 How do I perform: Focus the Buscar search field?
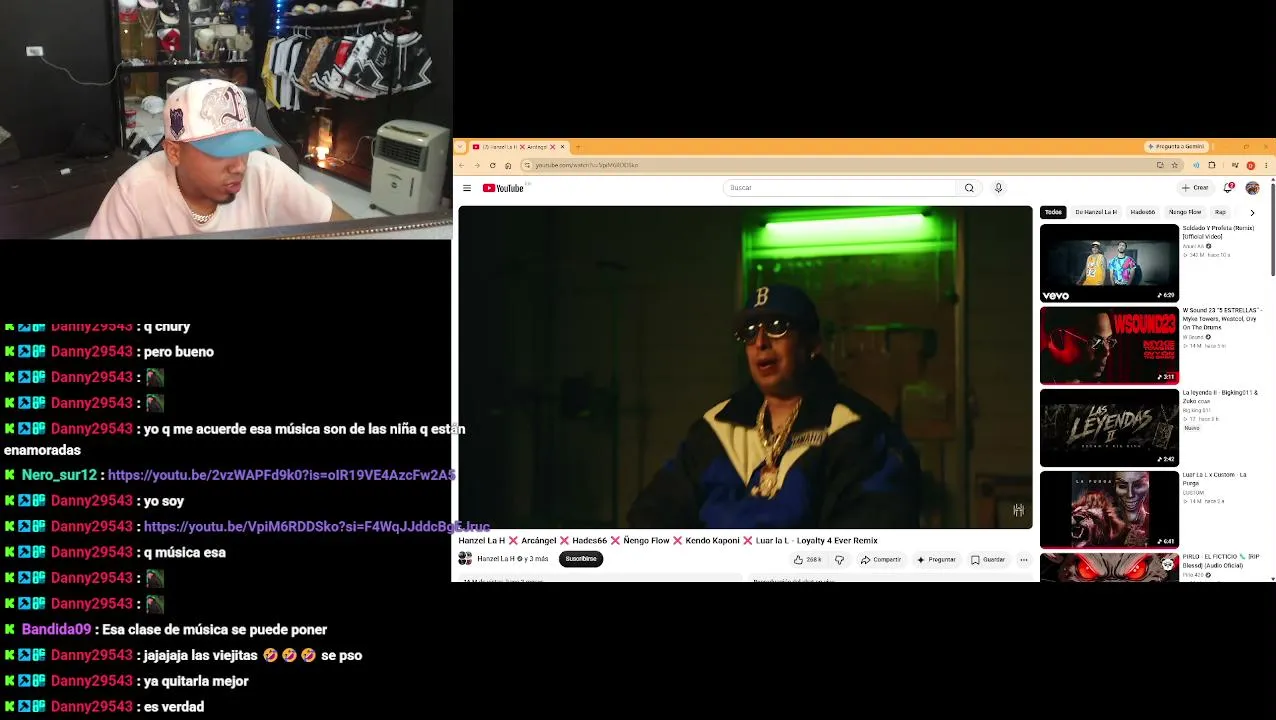coord(840,188)
